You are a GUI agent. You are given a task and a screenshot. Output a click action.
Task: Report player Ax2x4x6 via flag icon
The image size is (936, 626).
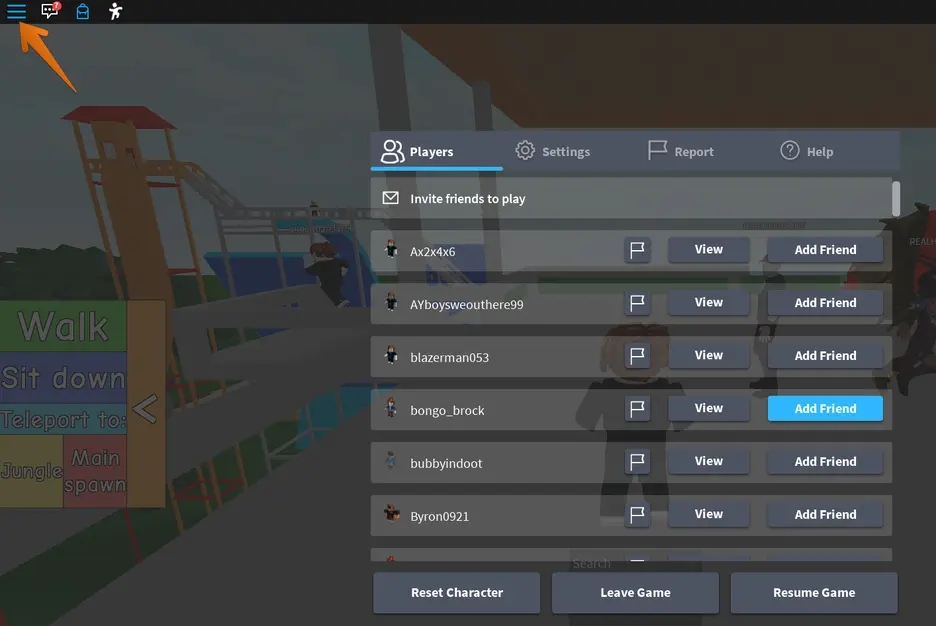pyautogui.click(x=637, y=250)
